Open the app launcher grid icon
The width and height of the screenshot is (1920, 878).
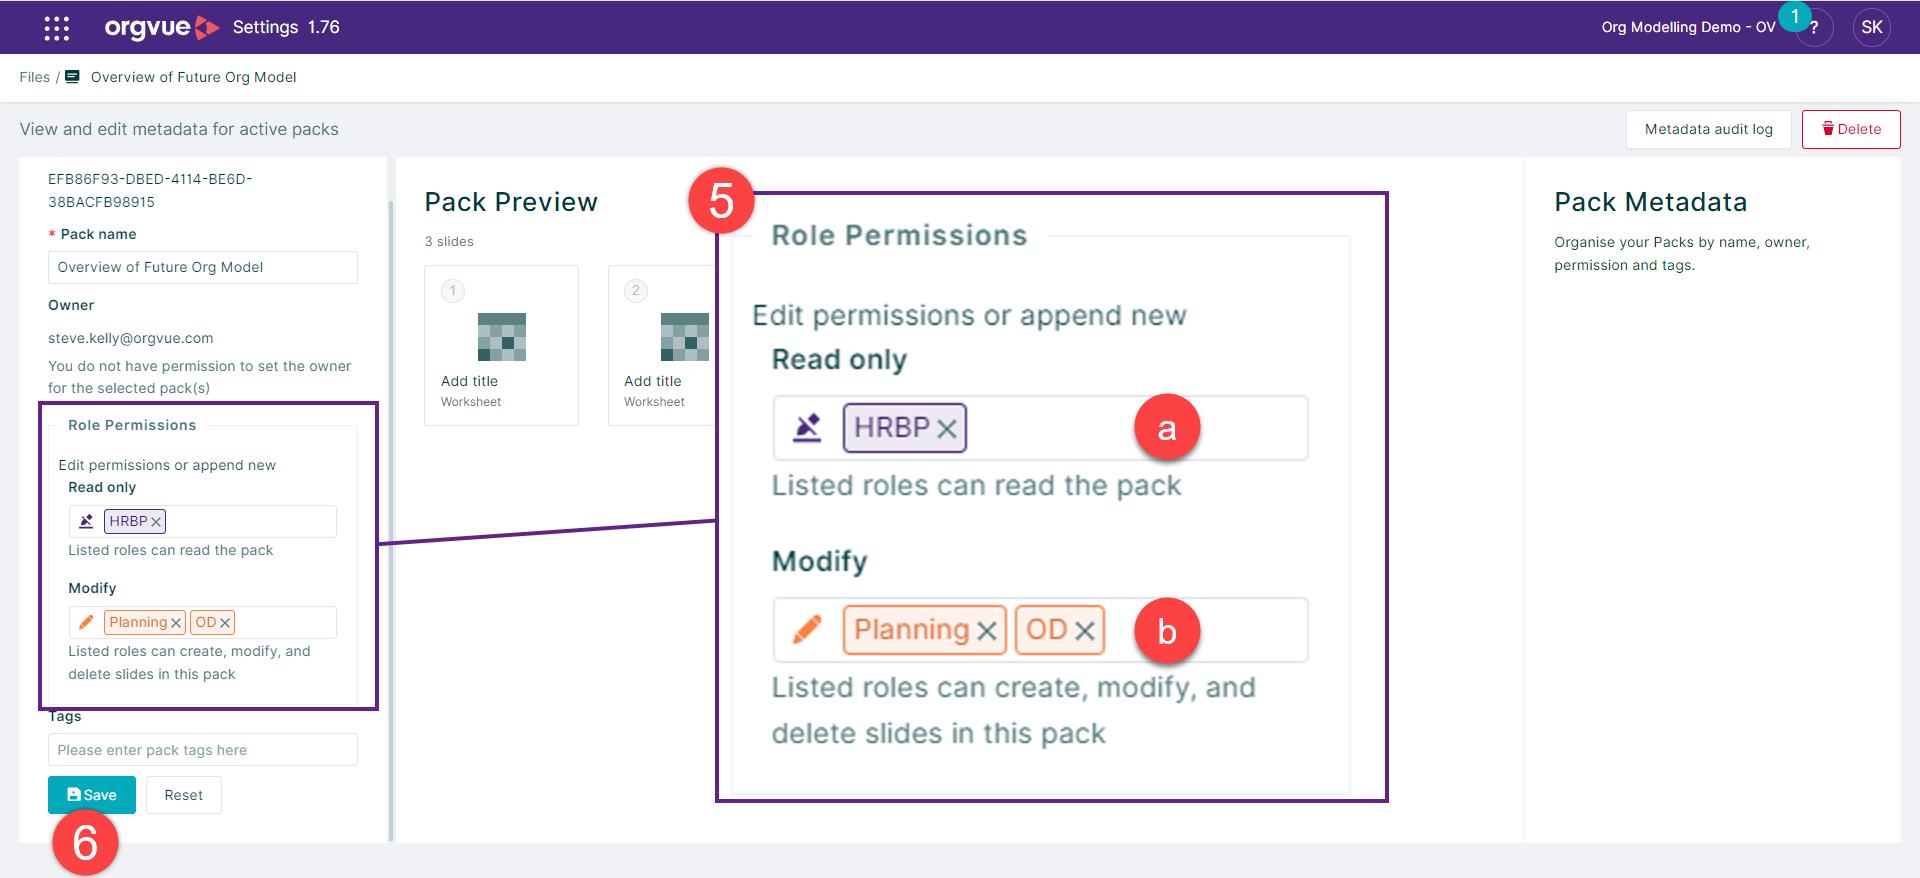(x=57, y=28)
